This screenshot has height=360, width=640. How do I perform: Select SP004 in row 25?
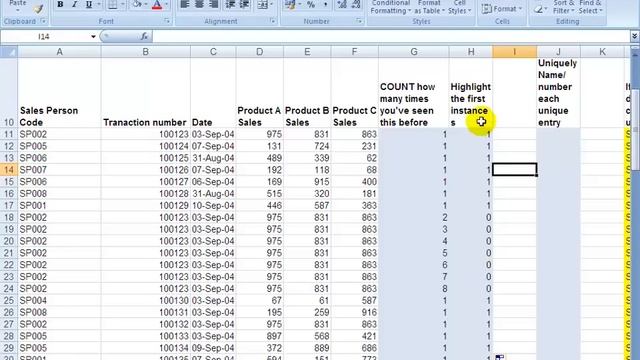click(x=59, y=300)
